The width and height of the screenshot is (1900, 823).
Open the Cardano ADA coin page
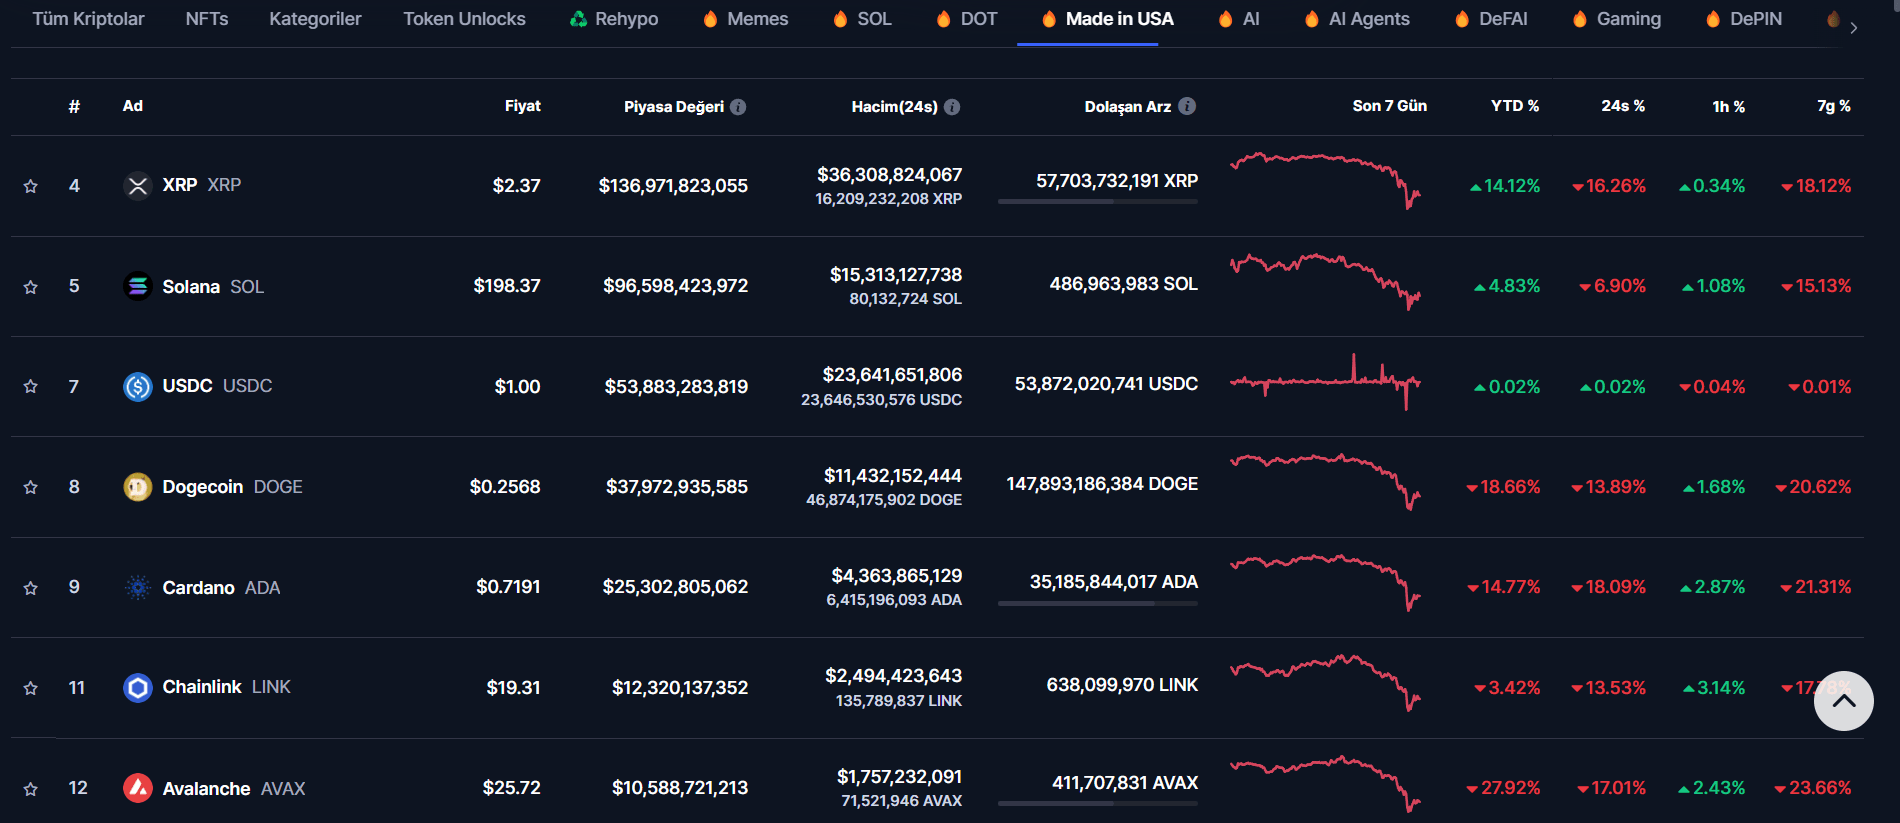coord(199,588)
